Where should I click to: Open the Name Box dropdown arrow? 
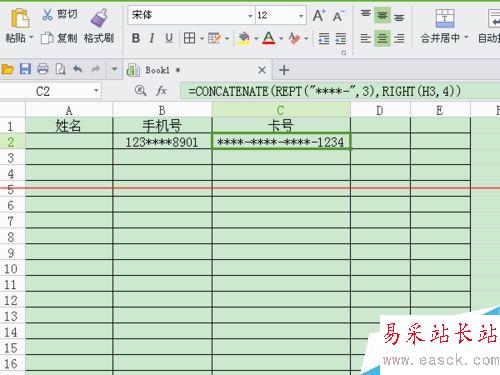(96, 91)
